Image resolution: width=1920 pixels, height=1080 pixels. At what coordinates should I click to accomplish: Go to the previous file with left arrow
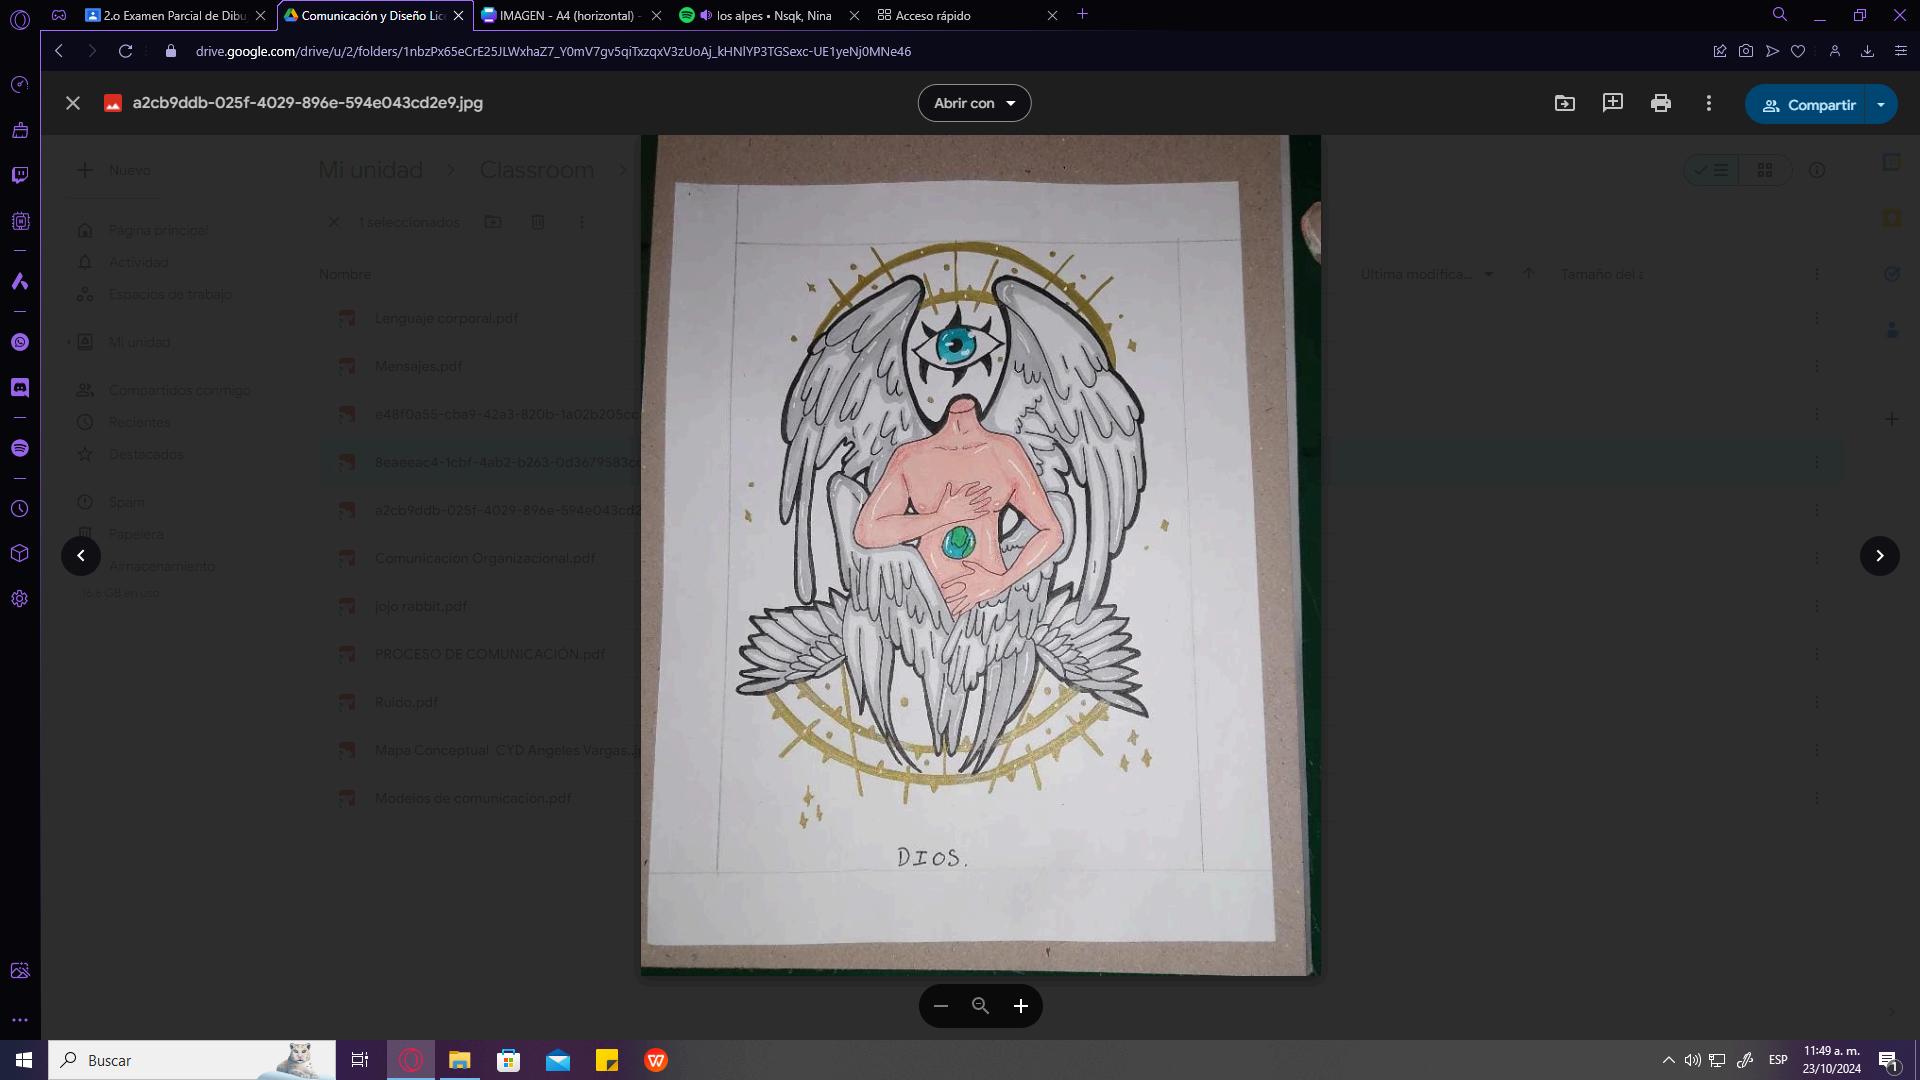click(81, 556)
